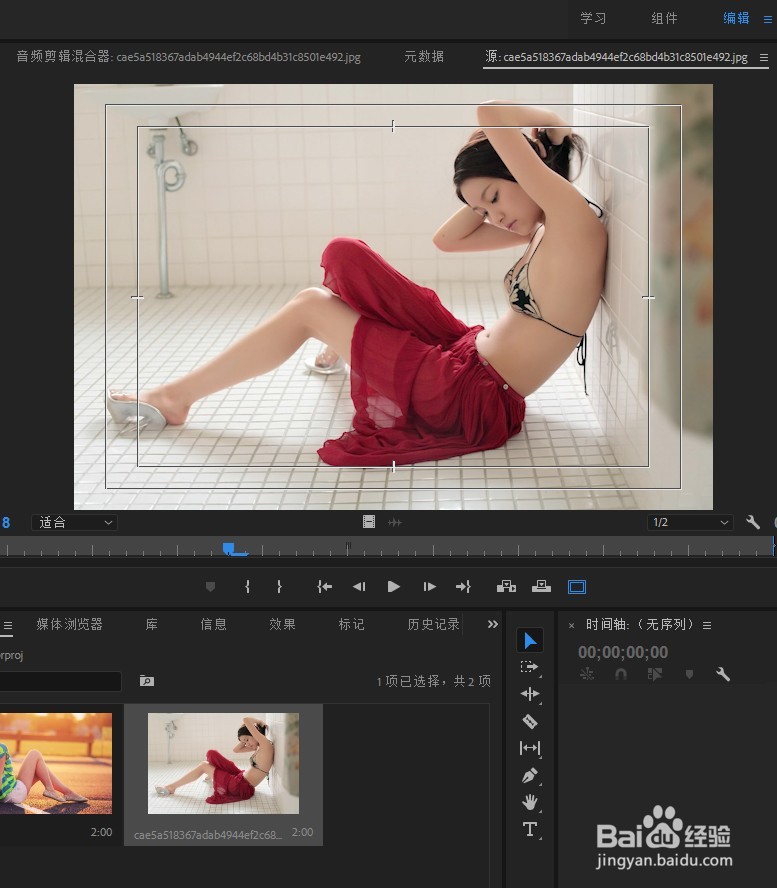Viewport: 777px width, 888px height.
Task: Expand hidden panel tabs chevron
Action: click(x=493, y=624)
